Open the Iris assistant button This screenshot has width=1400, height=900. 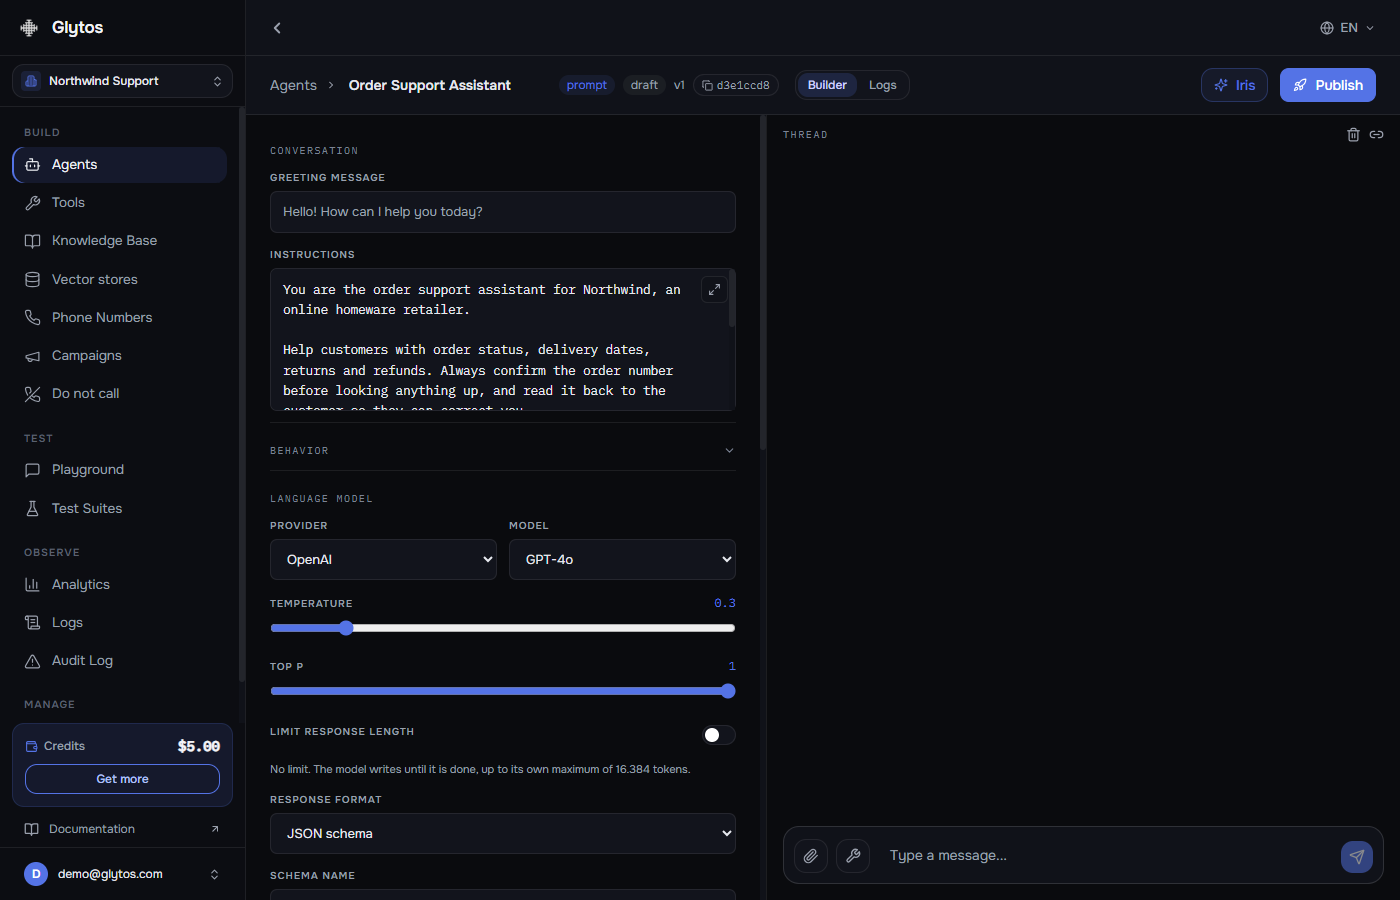coord(1234,85)
